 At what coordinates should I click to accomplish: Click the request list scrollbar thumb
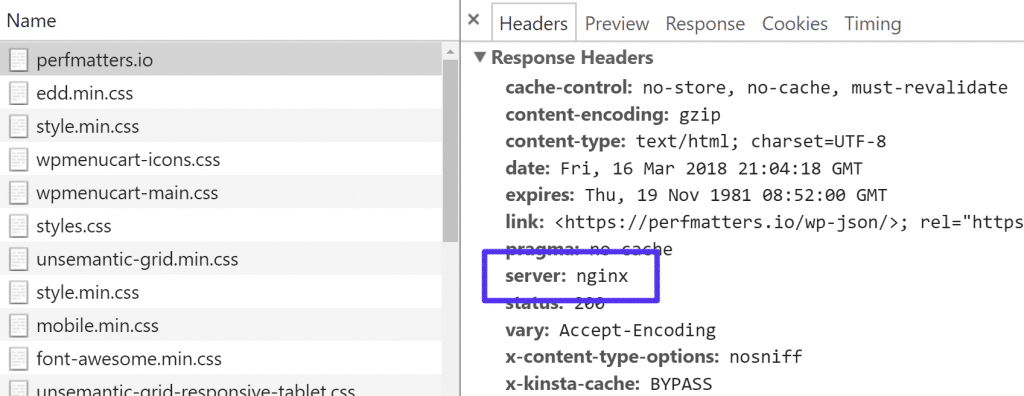[451, 150]
